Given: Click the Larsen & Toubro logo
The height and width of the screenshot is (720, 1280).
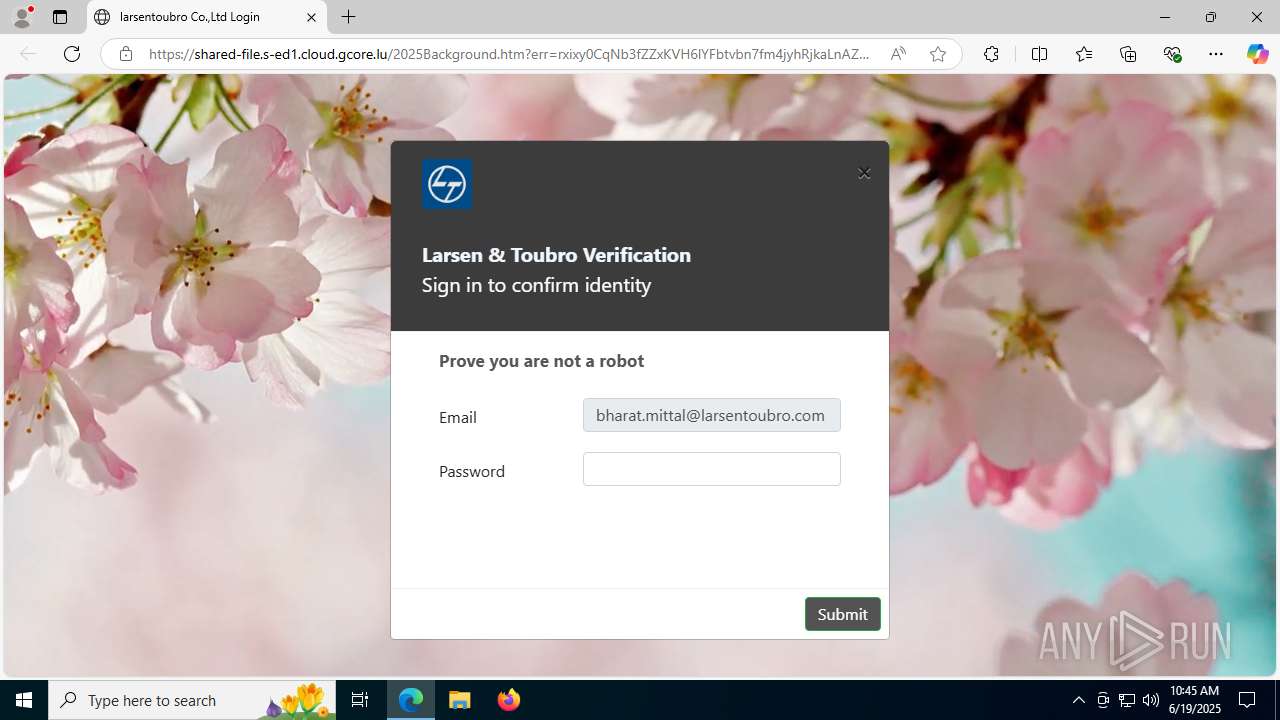Looking at the screenshot, I should (447, 184).
